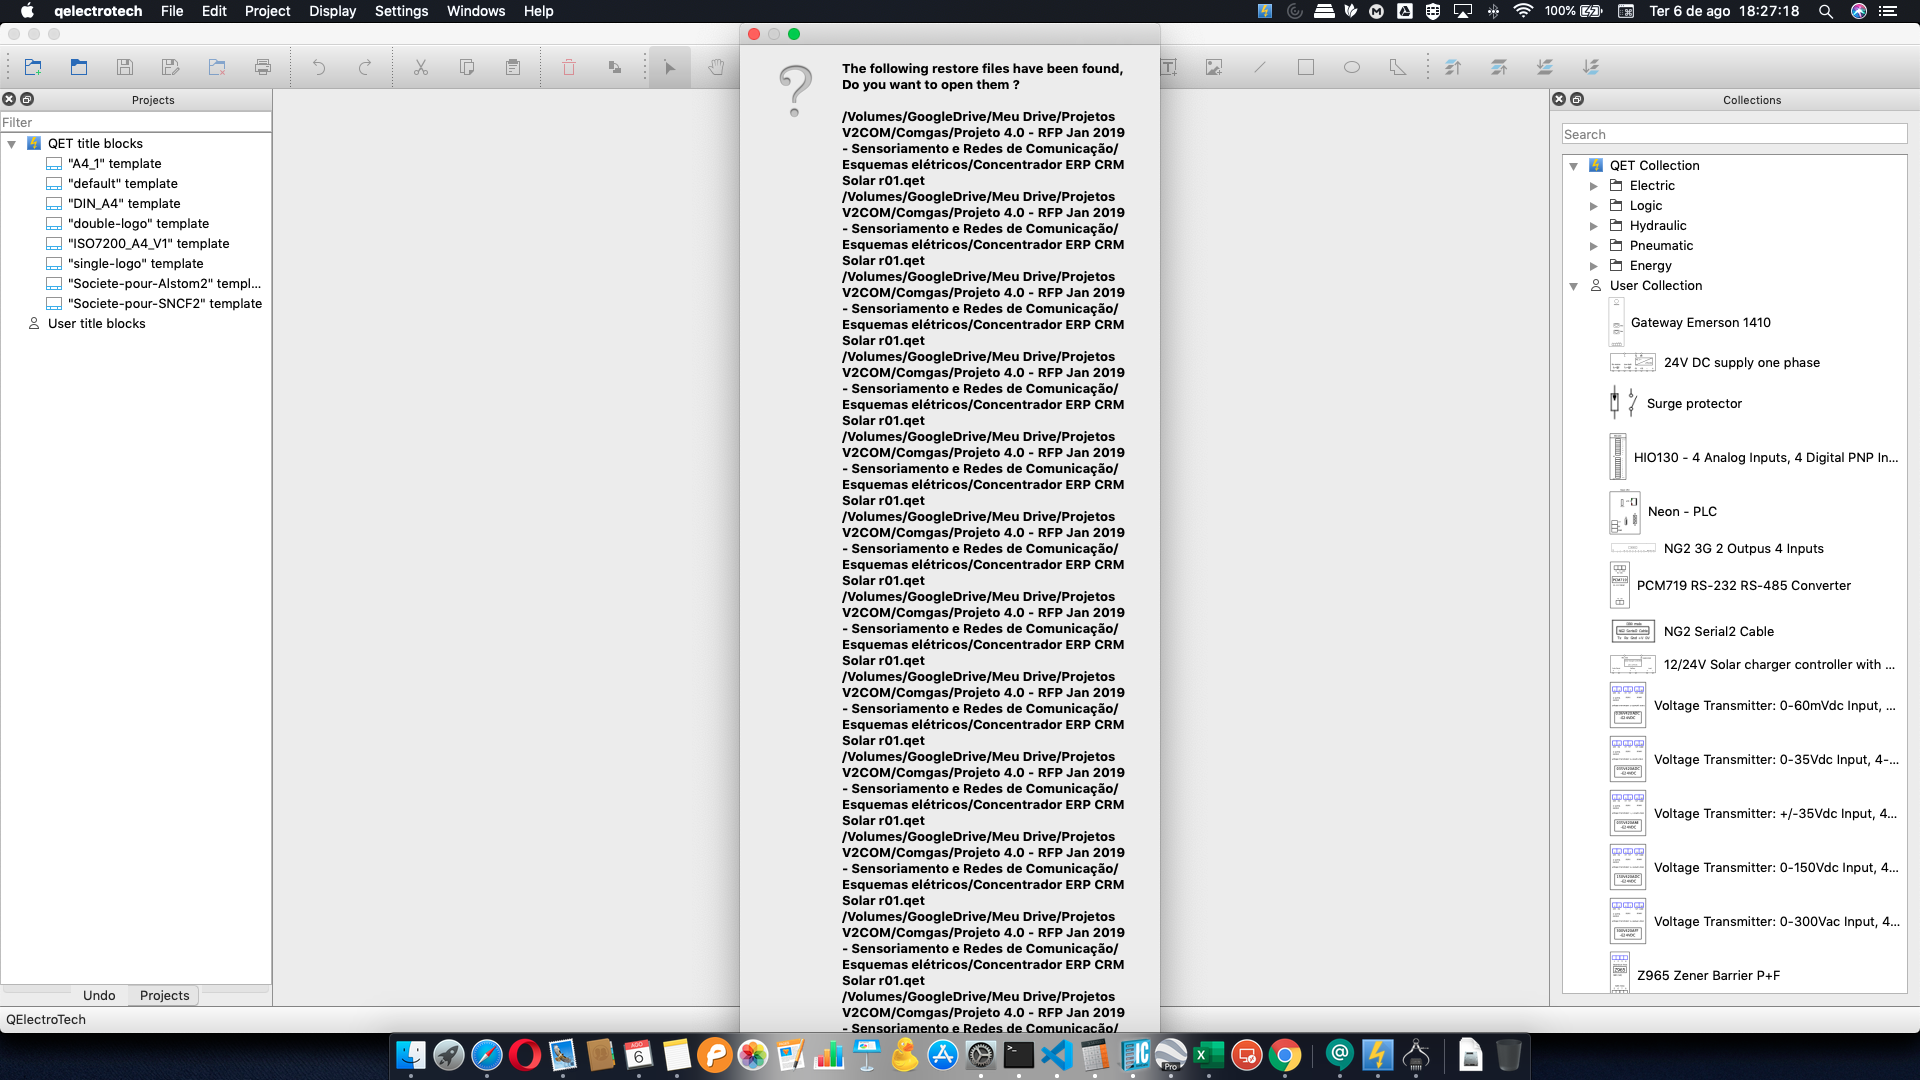Switch to the Undo tab

pos(99,995)
